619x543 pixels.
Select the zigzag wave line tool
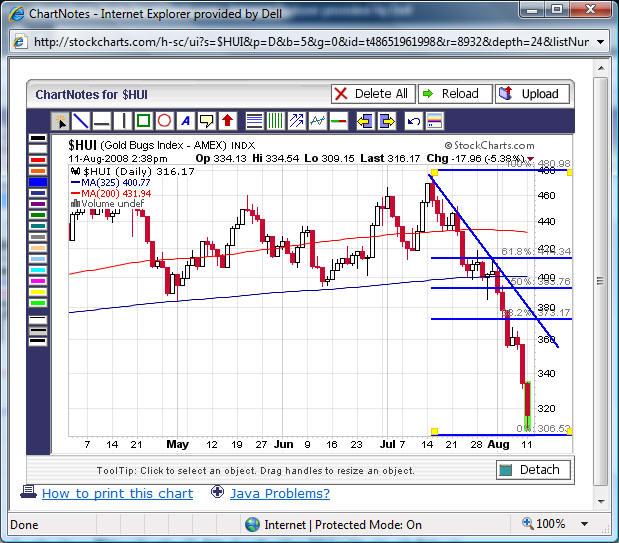317,121
